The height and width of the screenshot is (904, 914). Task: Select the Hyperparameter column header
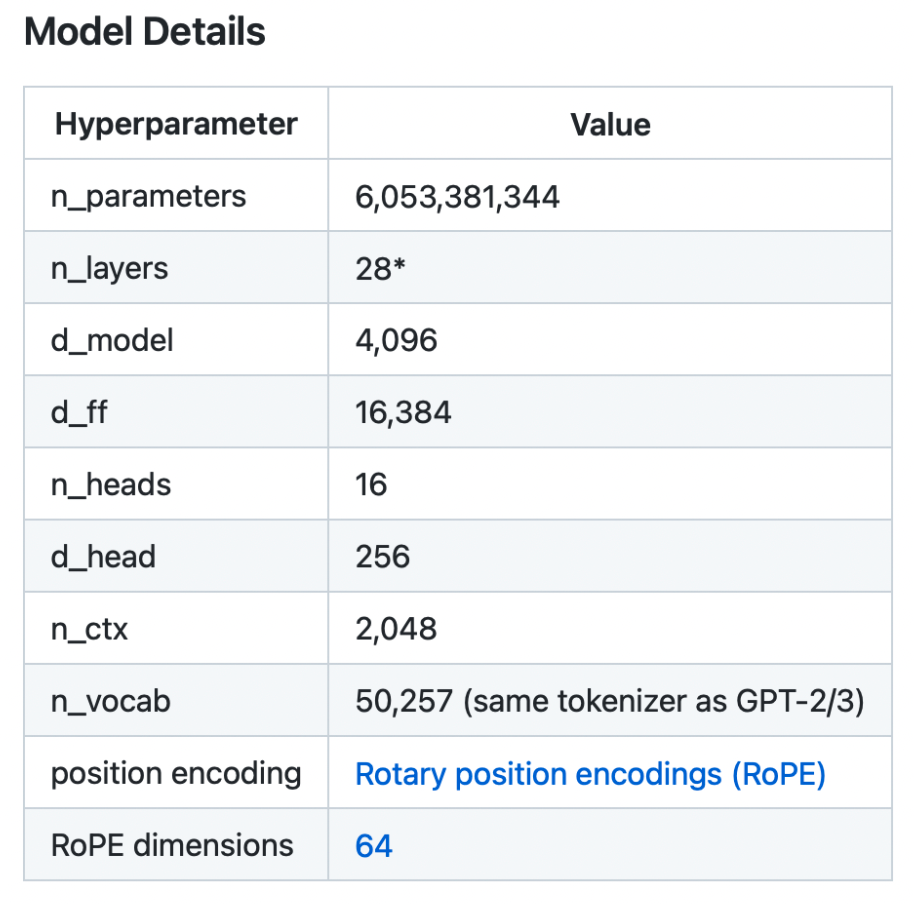pyautogui.click(x=176, y=124)
